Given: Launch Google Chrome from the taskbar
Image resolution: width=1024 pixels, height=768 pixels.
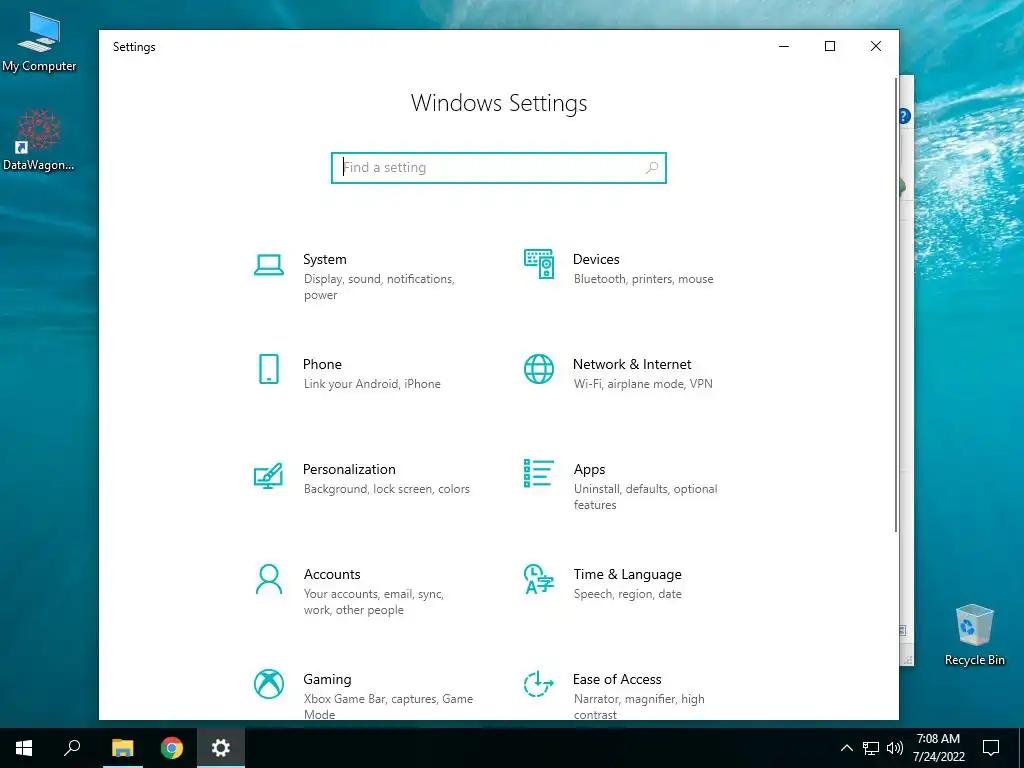Looking at the screenshot, I should pyautogui.click(x=172, y=748).
